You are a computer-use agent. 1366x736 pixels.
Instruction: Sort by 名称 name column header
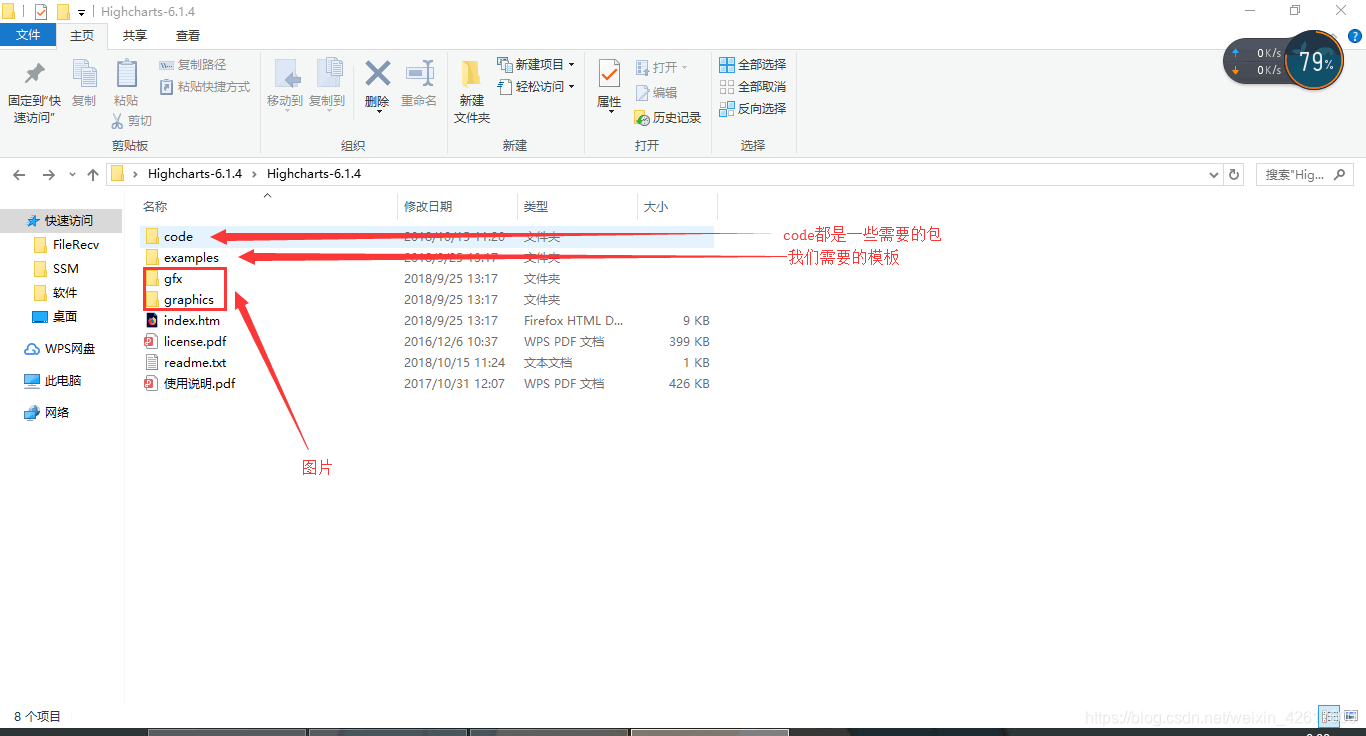155,206
